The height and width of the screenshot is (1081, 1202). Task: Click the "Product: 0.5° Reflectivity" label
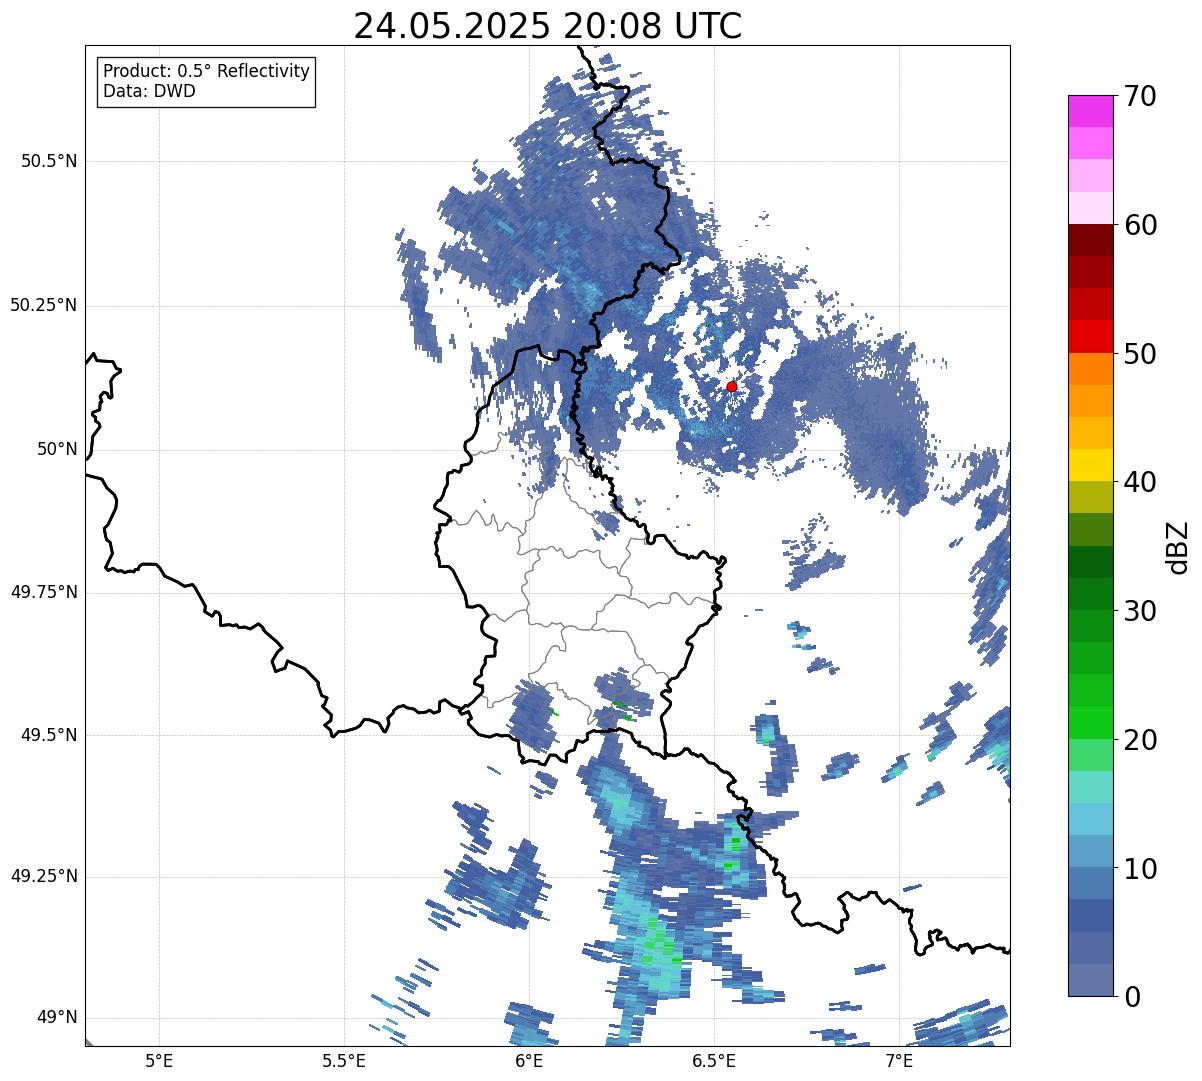point(206,71)
